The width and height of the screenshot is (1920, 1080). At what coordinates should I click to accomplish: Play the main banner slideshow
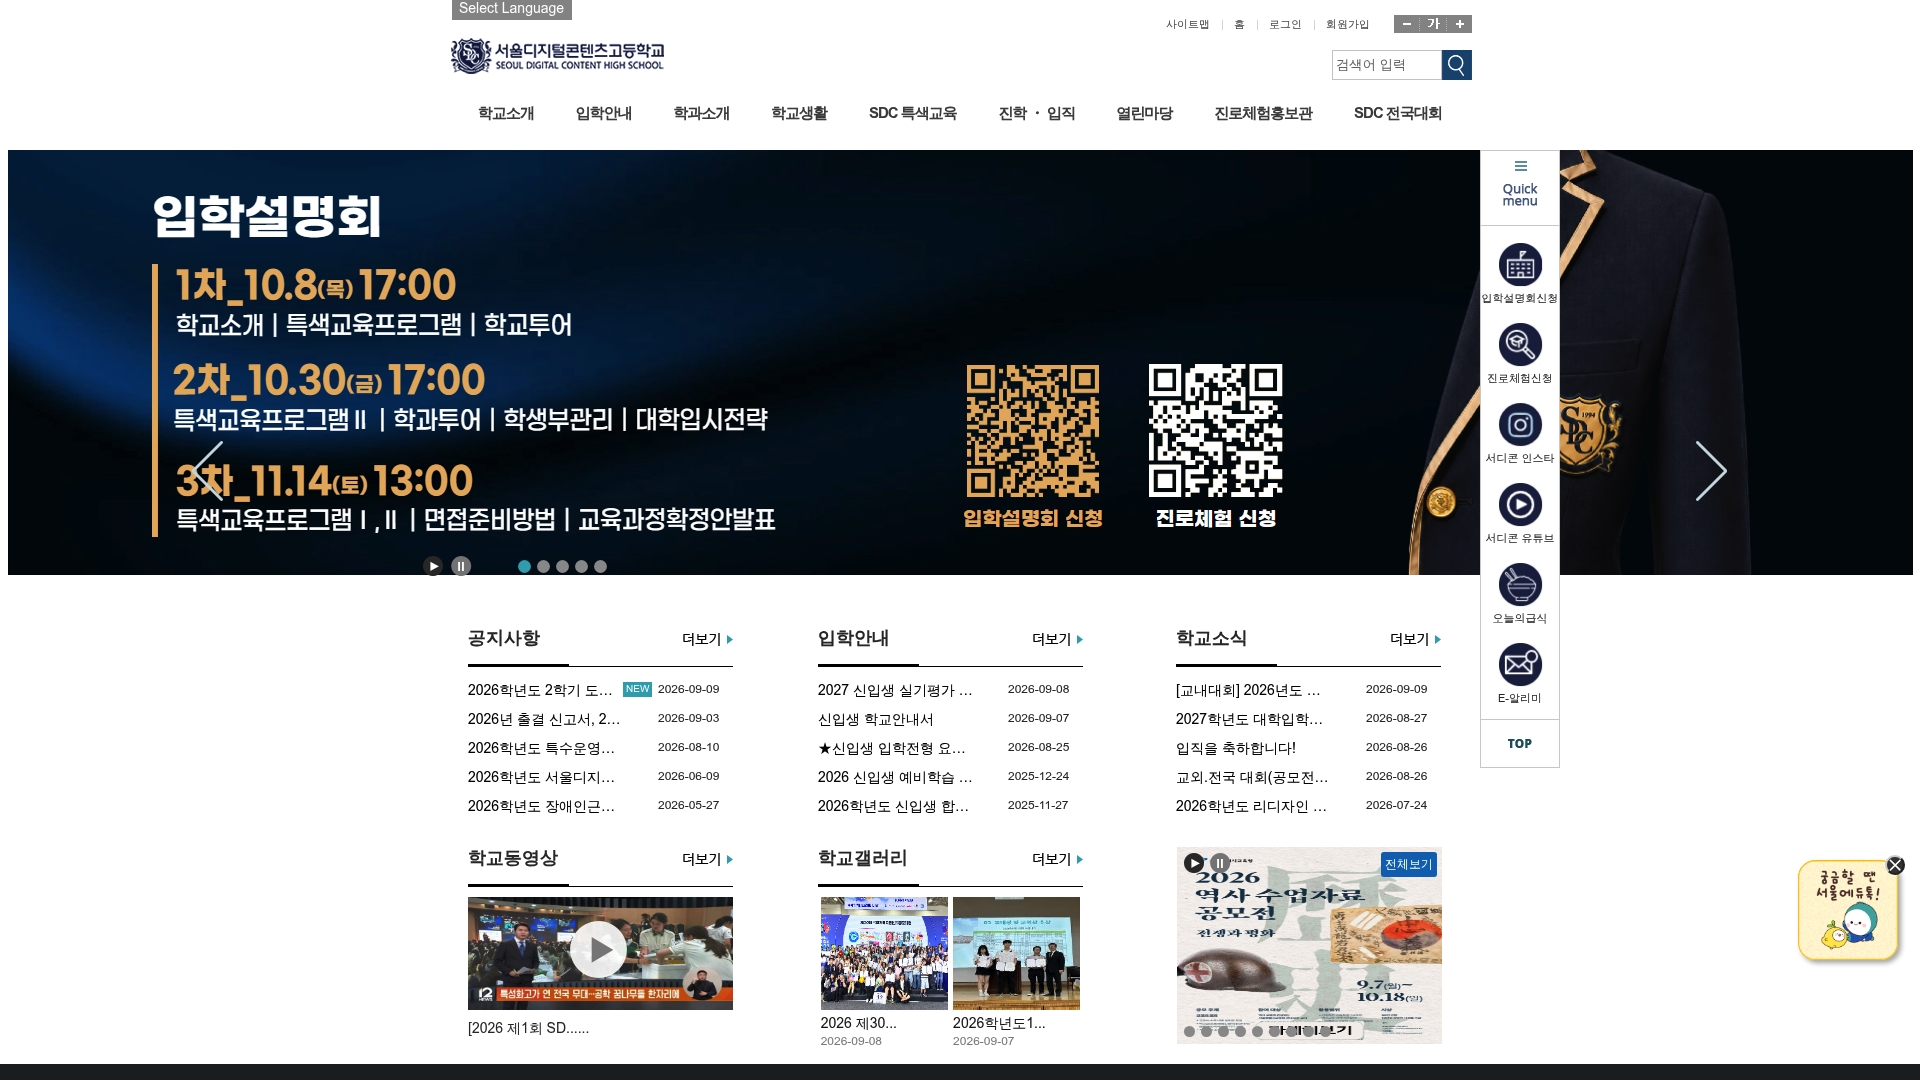coord(433,566)
